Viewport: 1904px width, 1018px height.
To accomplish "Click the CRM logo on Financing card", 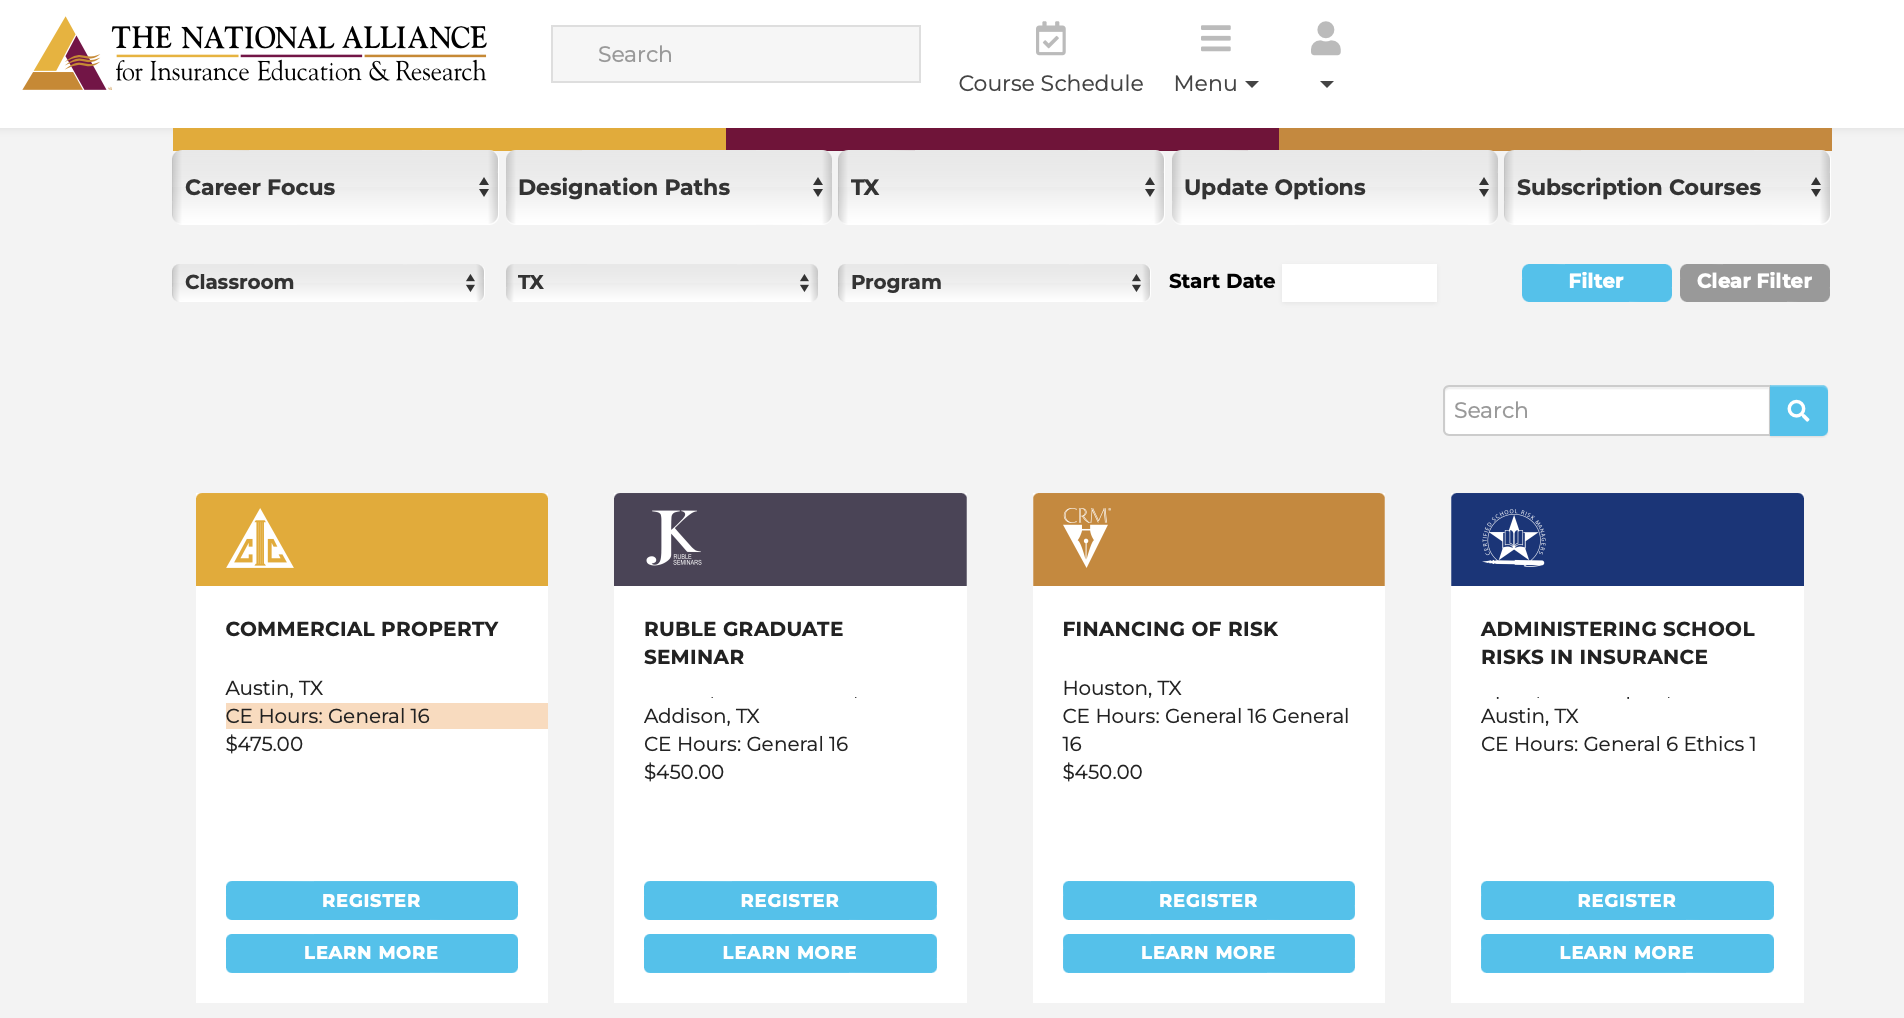I will point(1086,537).
